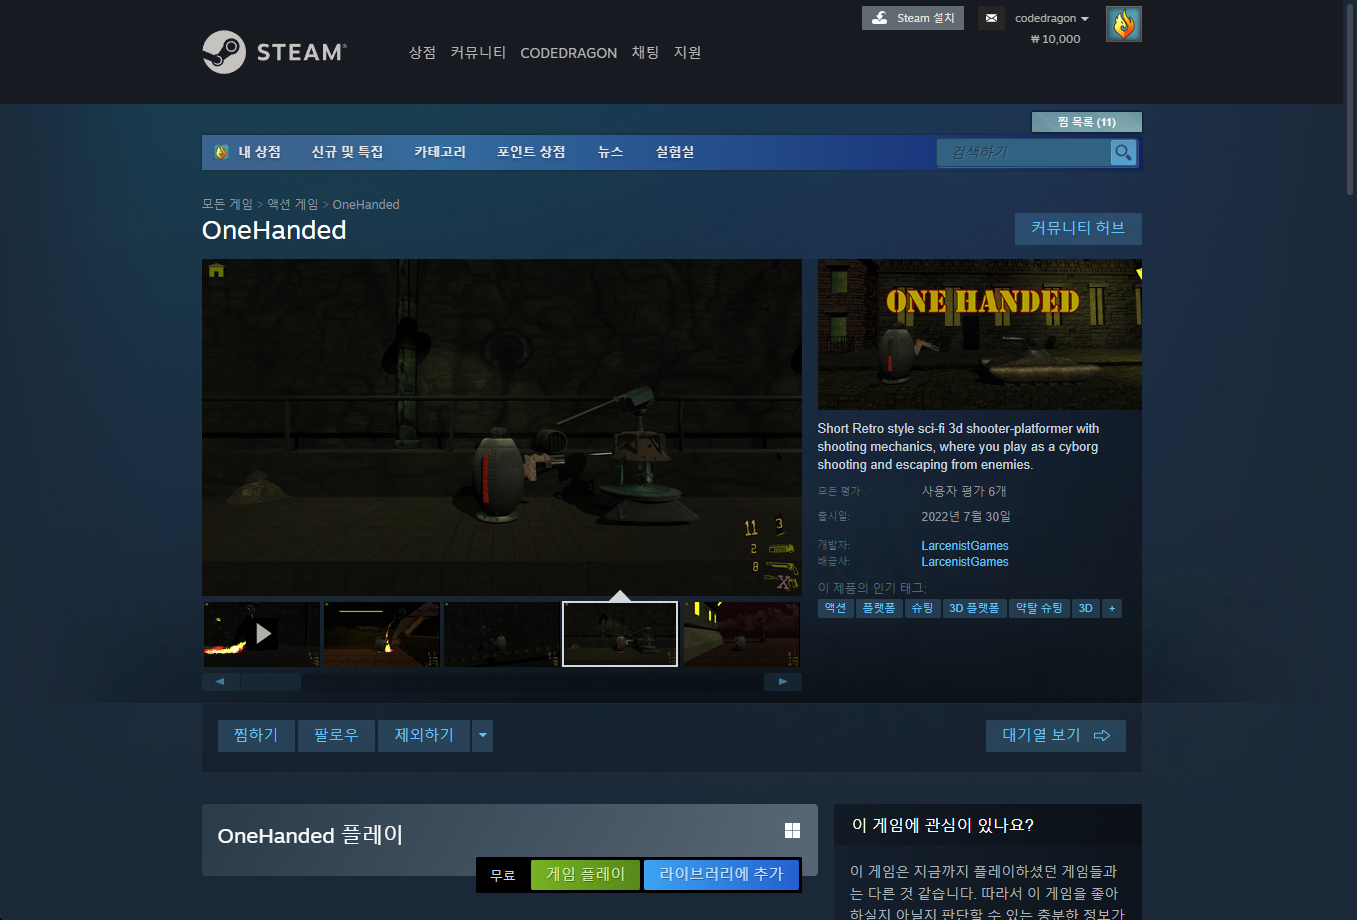This screenshot has height=920, width=1357.
Task: Open the 지원 menu
Action: point(687,53)
